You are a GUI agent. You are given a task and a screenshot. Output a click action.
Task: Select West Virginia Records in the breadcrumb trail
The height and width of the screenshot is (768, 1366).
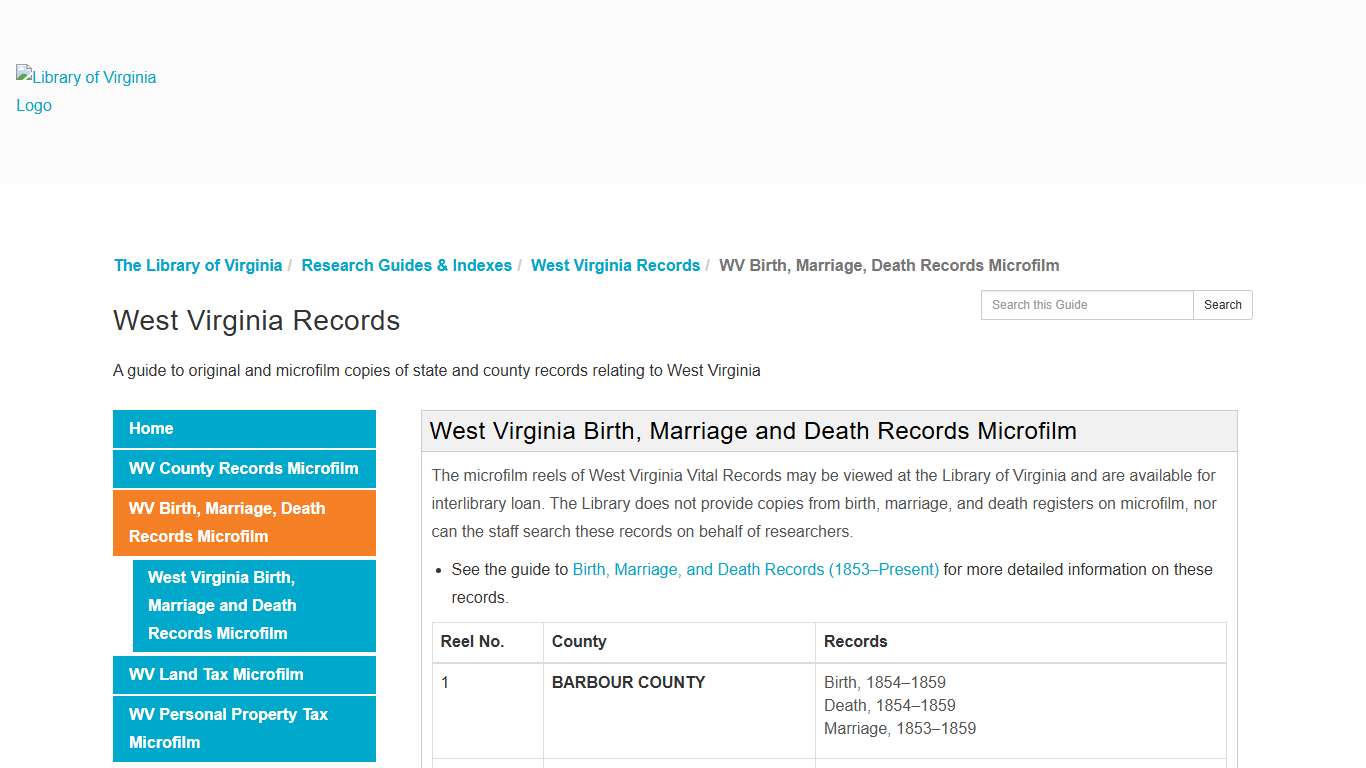(x=615, y=265)
